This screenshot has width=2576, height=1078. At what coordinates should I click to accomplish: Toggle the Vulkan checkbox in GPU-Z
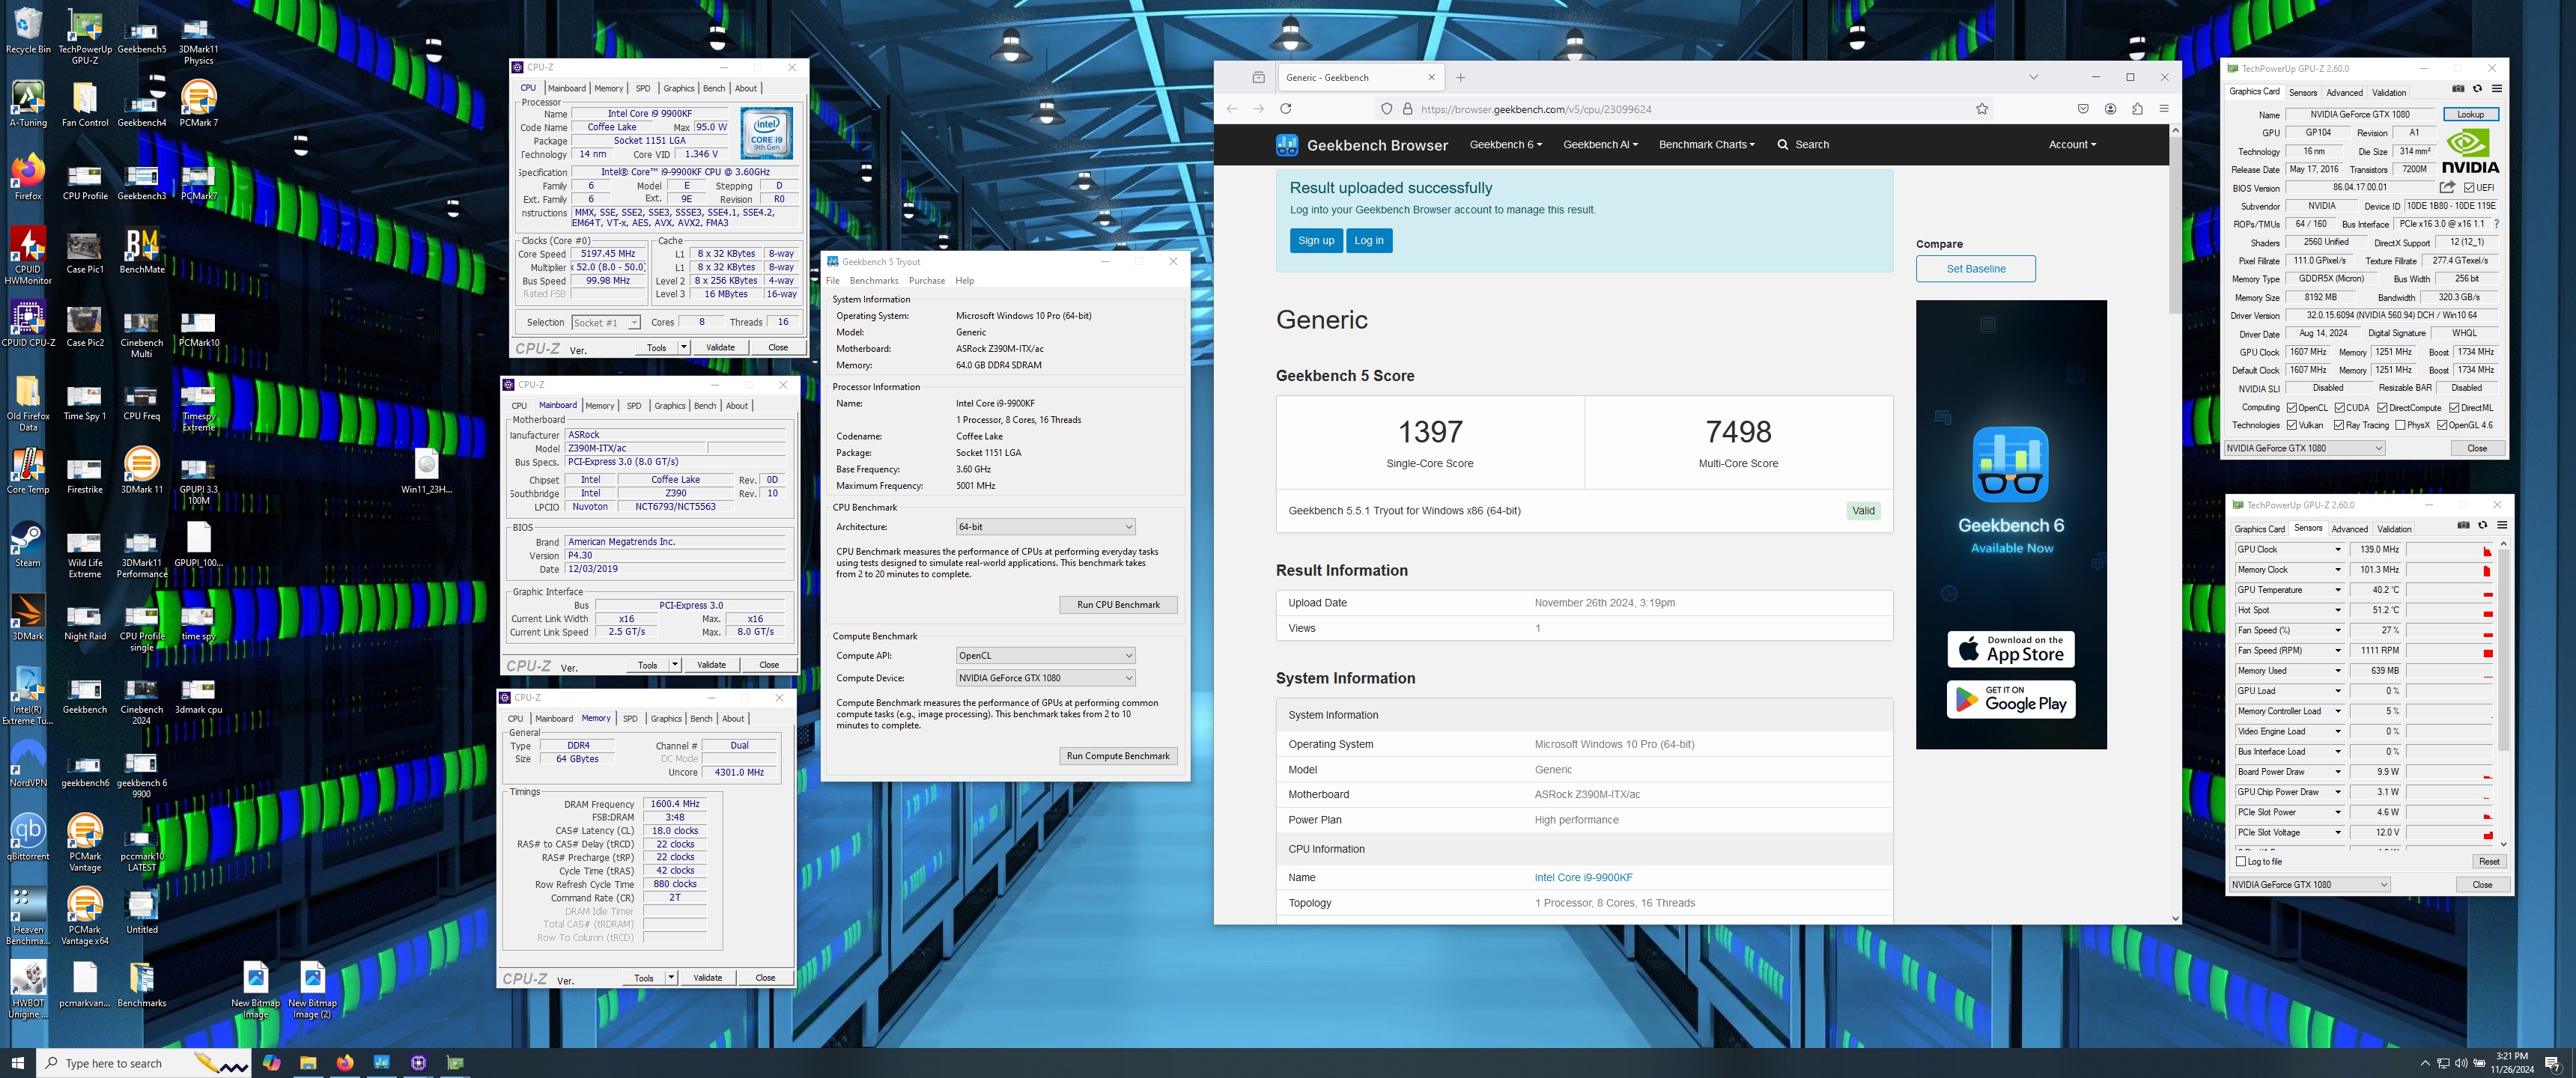point(2291,425)
